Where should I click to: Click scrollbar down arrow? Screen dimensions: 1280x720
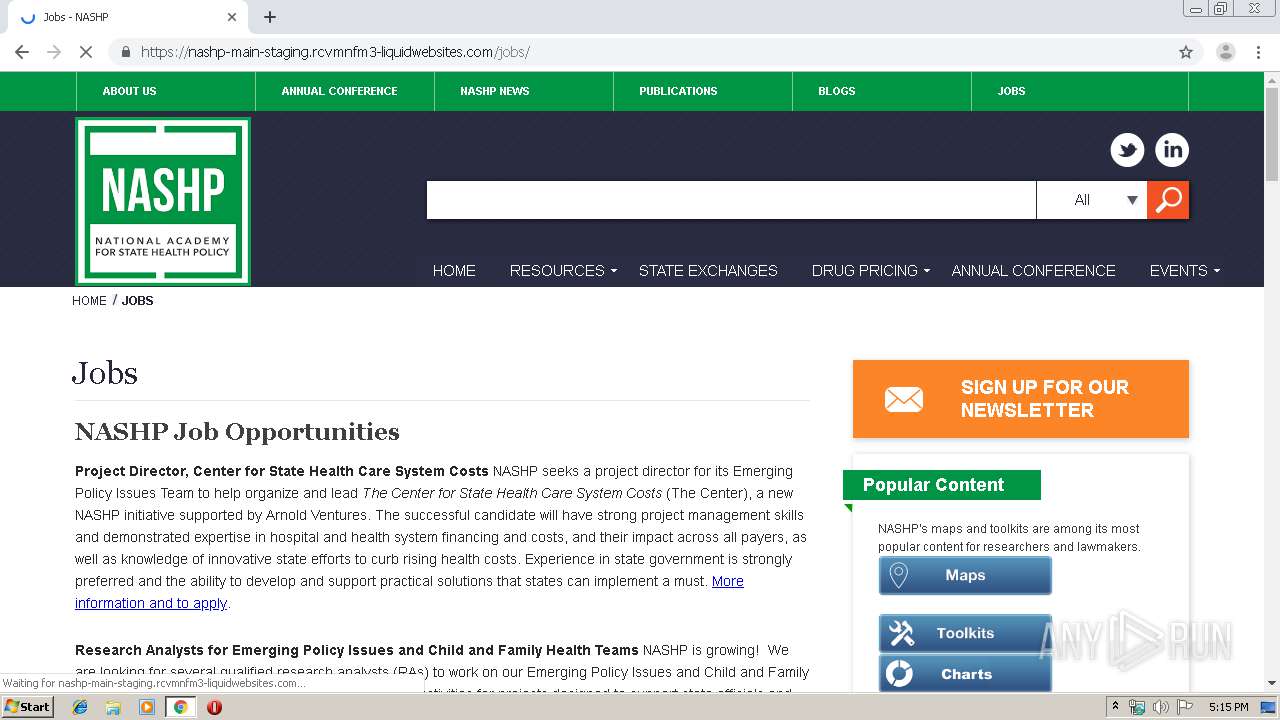tap(1271, 684)
